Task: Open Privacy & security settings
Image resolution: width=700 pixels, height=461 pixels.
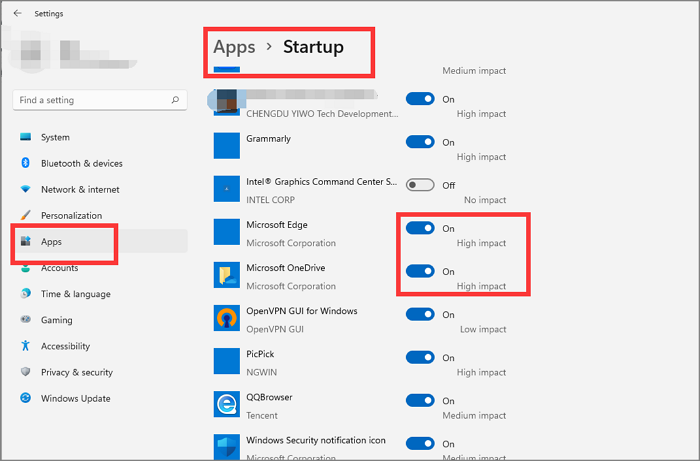Action: tap(76, 372)
